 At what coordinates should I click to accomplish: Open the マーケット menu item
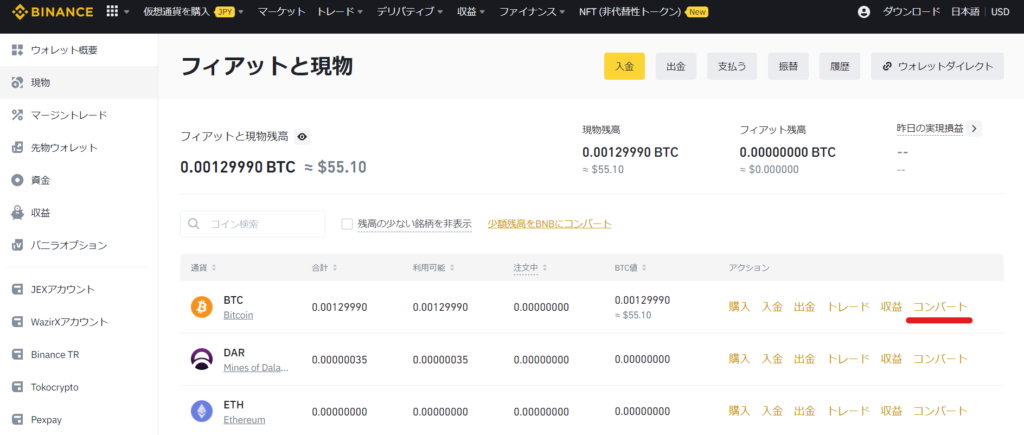281,12
